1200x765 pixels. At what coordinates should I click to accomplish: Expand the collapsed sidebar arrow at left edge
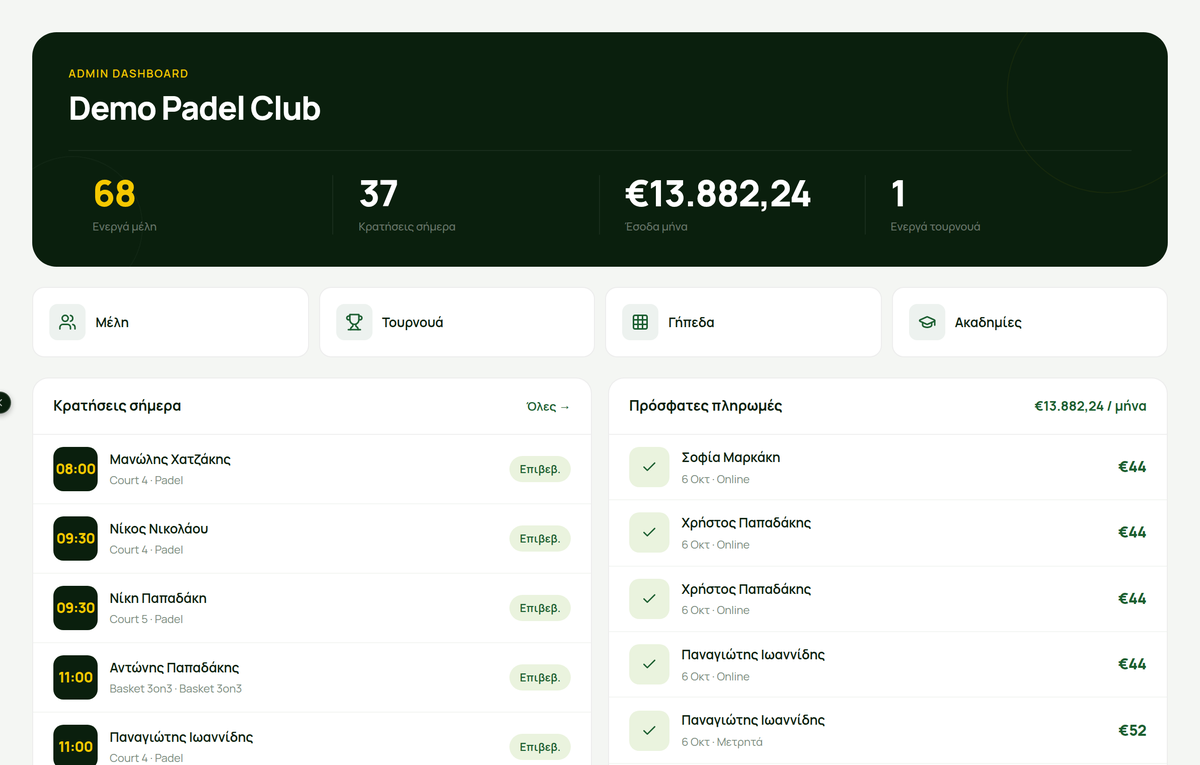click(x=3, y=402)
